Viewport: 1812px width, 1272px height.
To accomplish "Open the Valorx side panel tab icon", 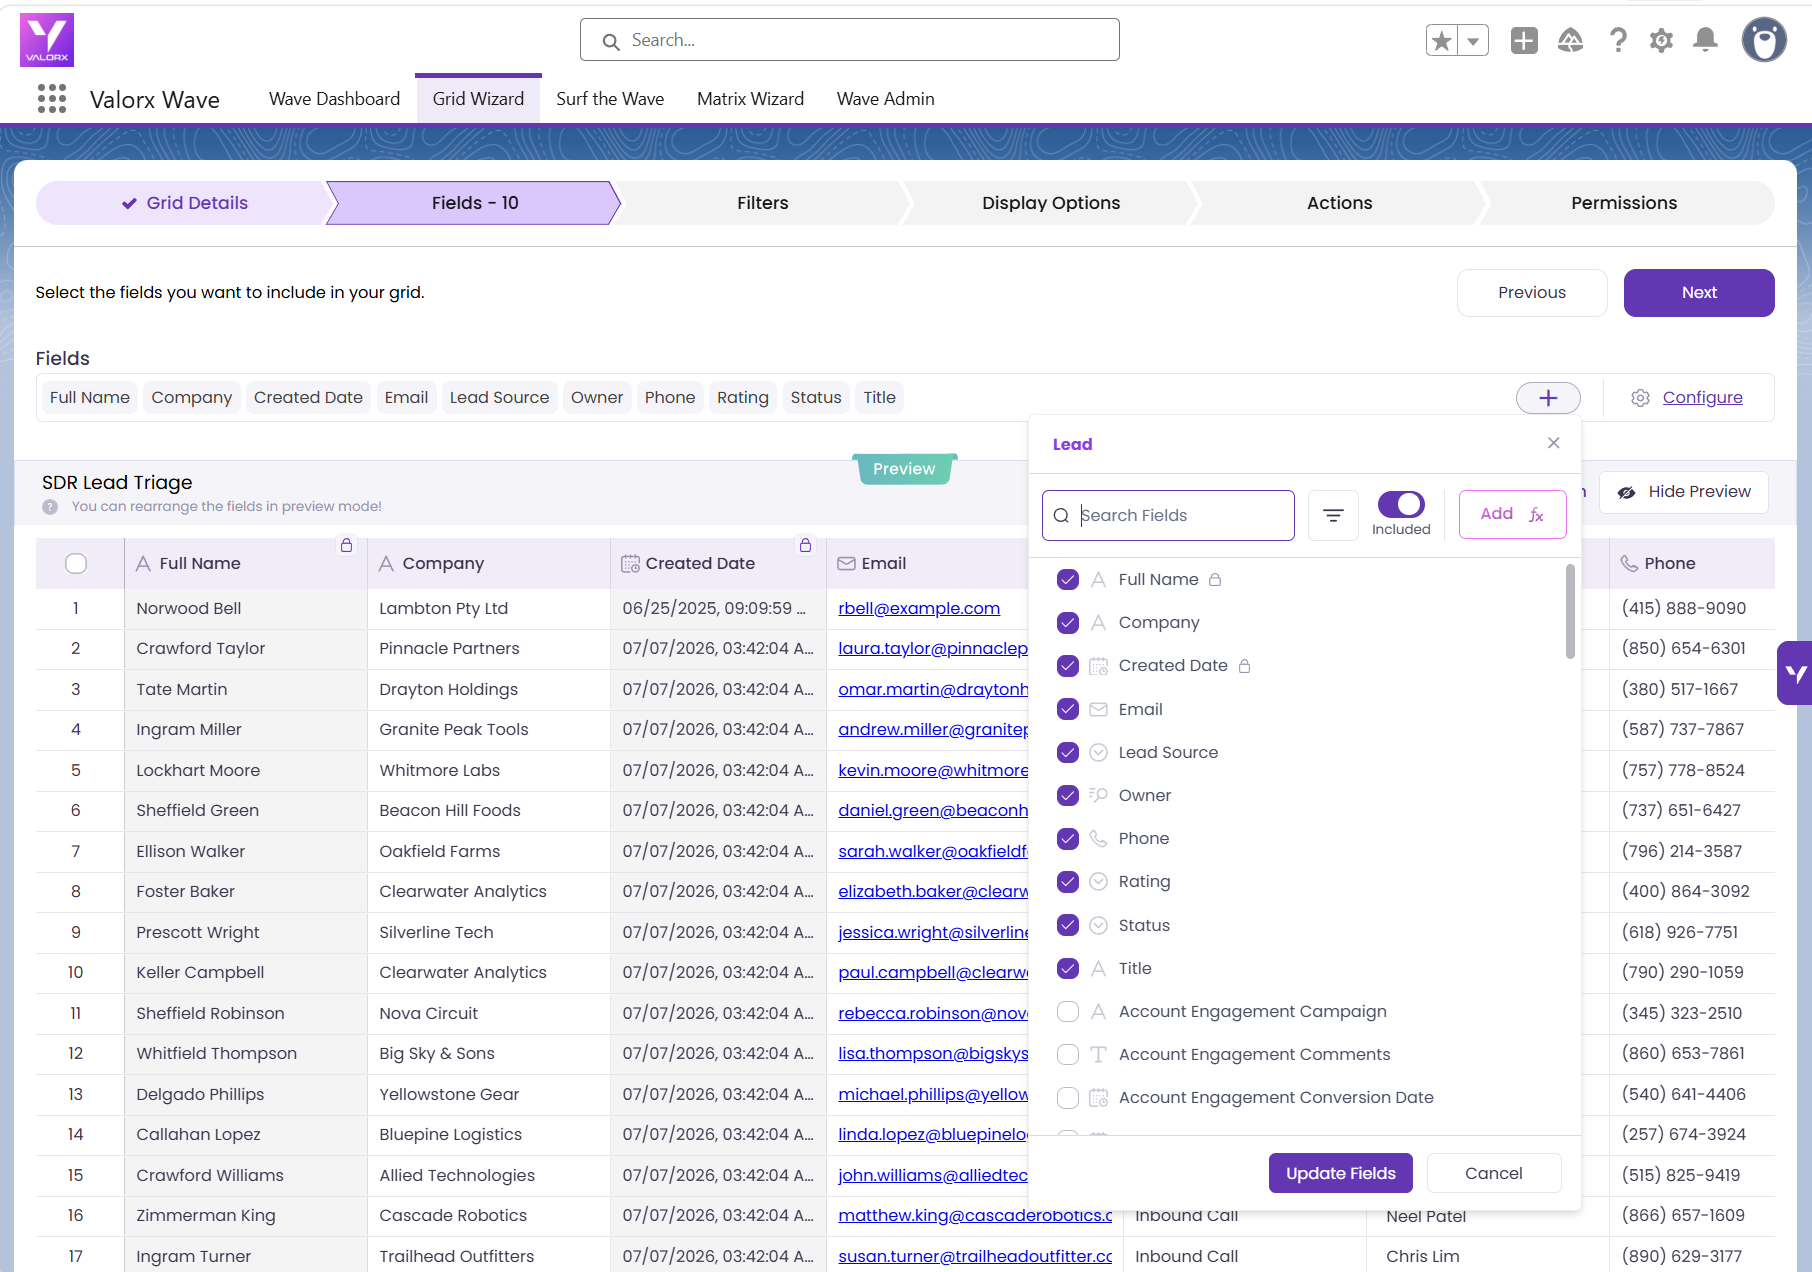I will click(x=1796, y=673).
